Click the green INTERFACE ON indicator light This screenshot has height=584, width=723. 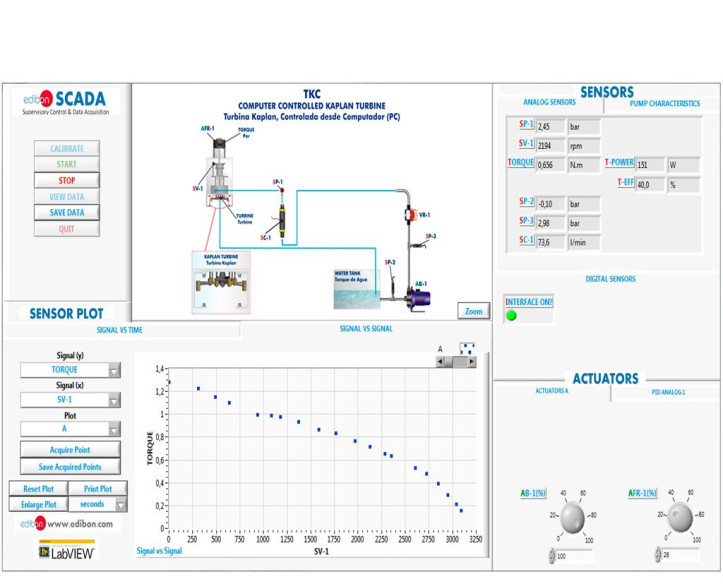[x=512, y=316]
